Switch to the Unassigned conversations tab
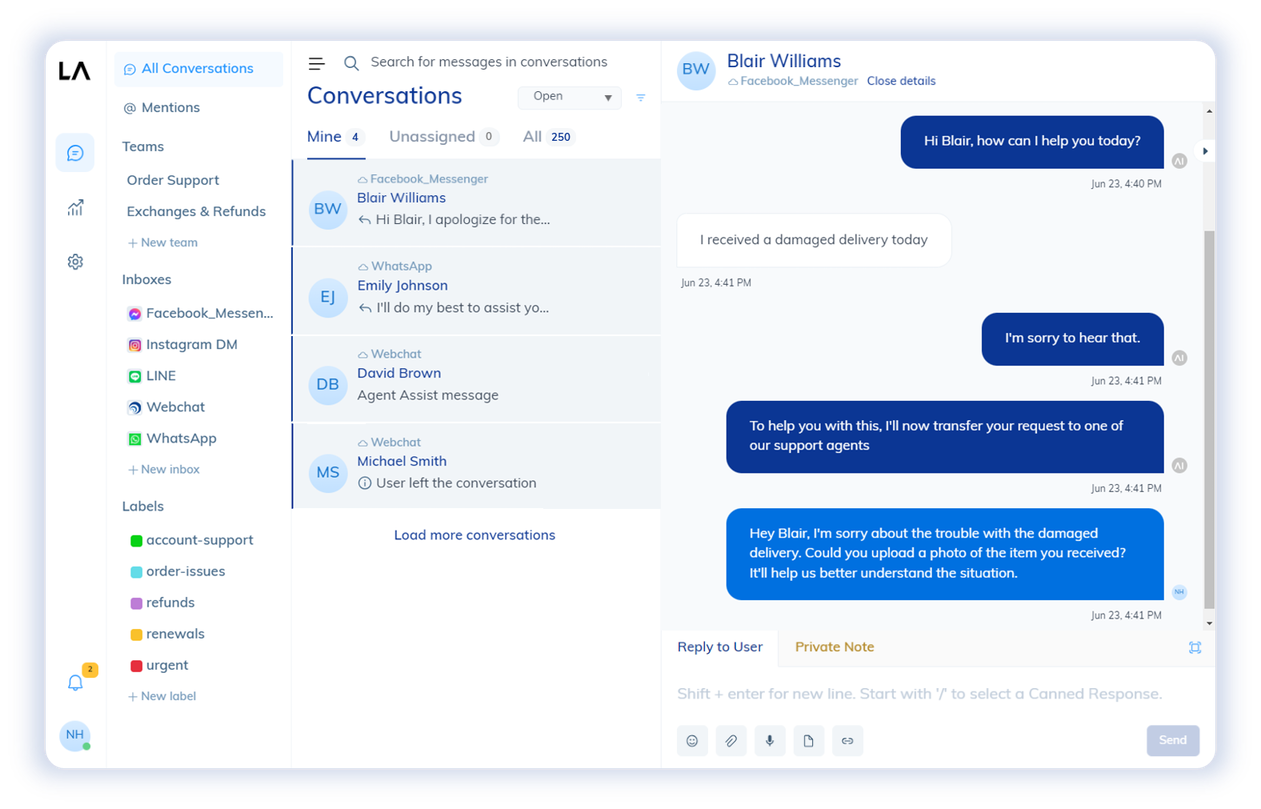This screenshot has width=1261, height=809. point(434,136)
